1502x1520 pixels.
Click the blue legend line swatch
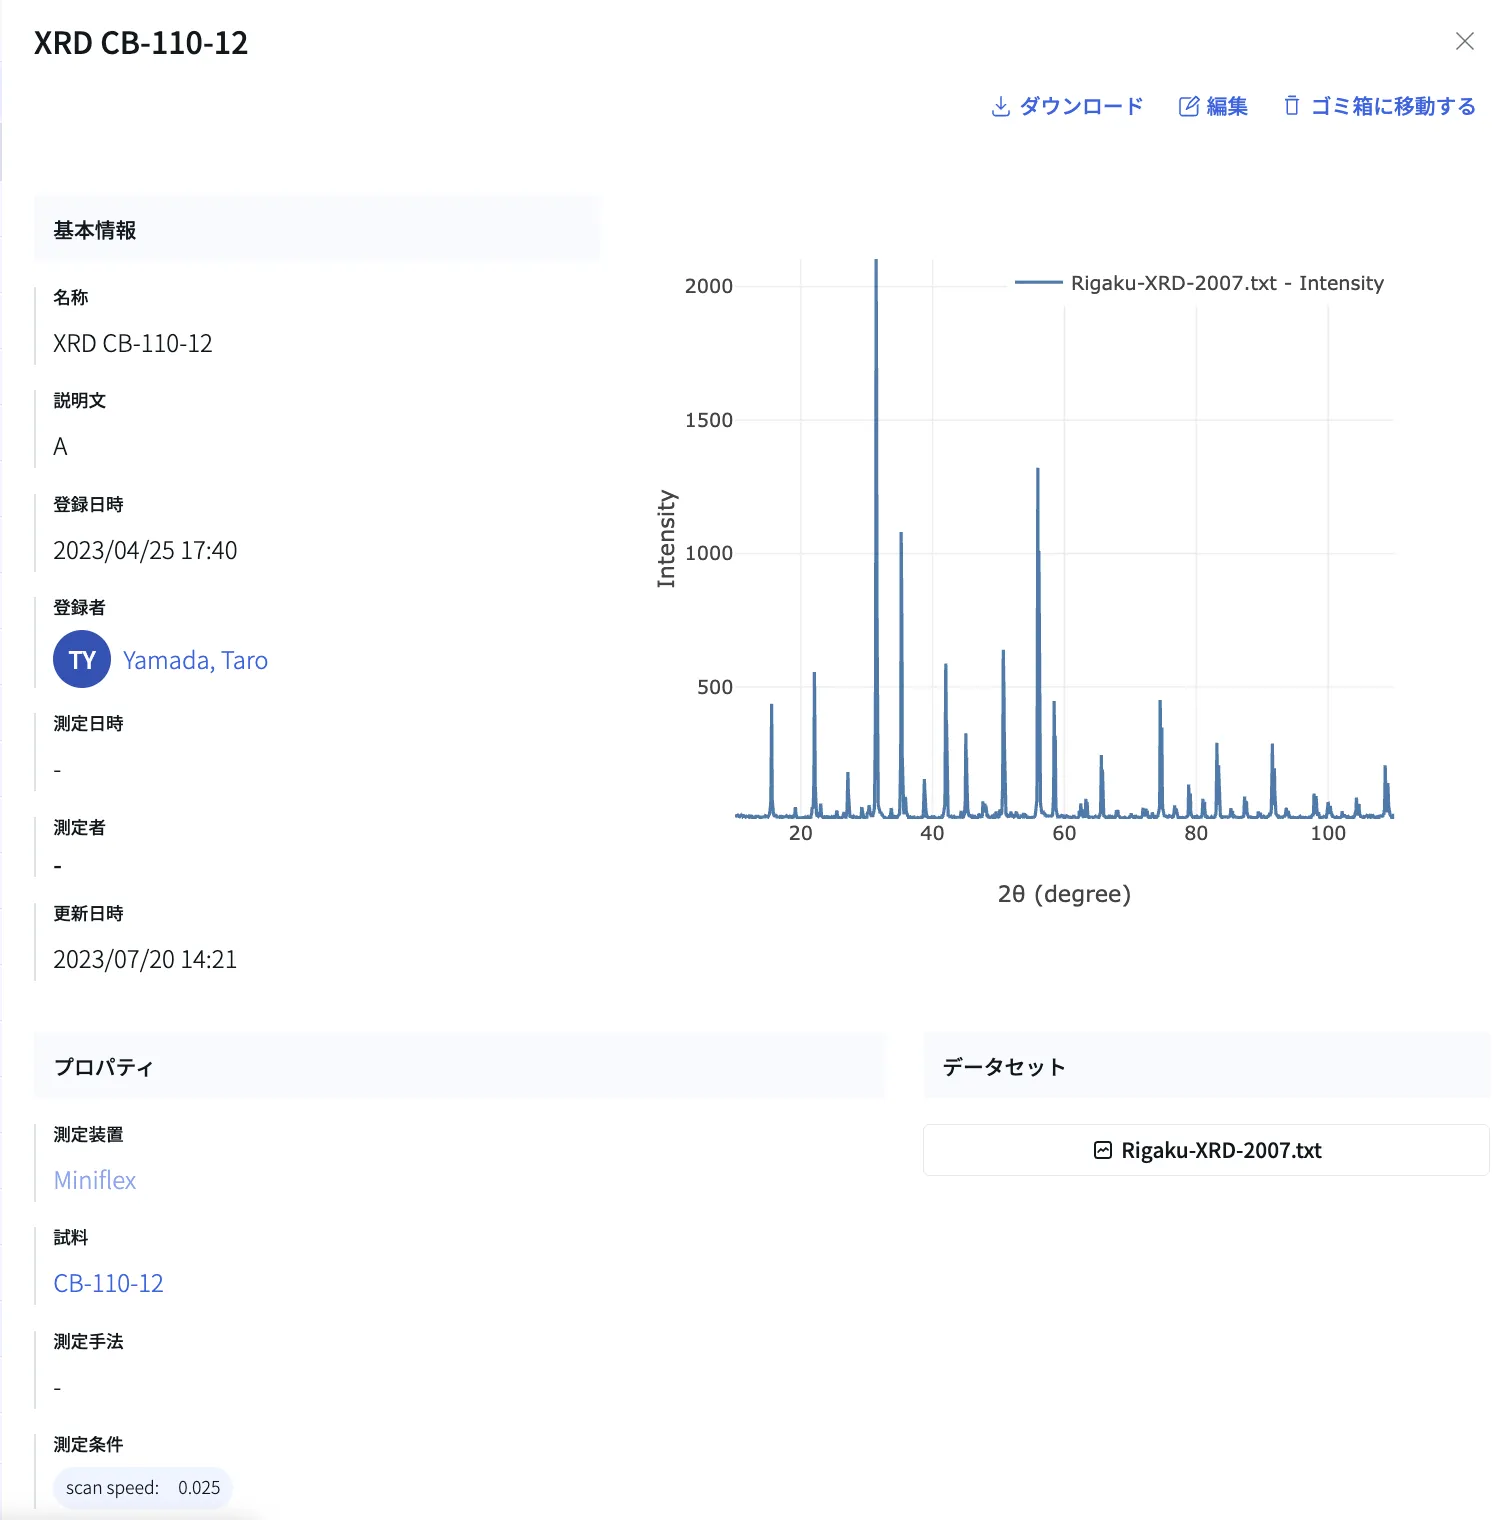click(x=1038, y=283)
